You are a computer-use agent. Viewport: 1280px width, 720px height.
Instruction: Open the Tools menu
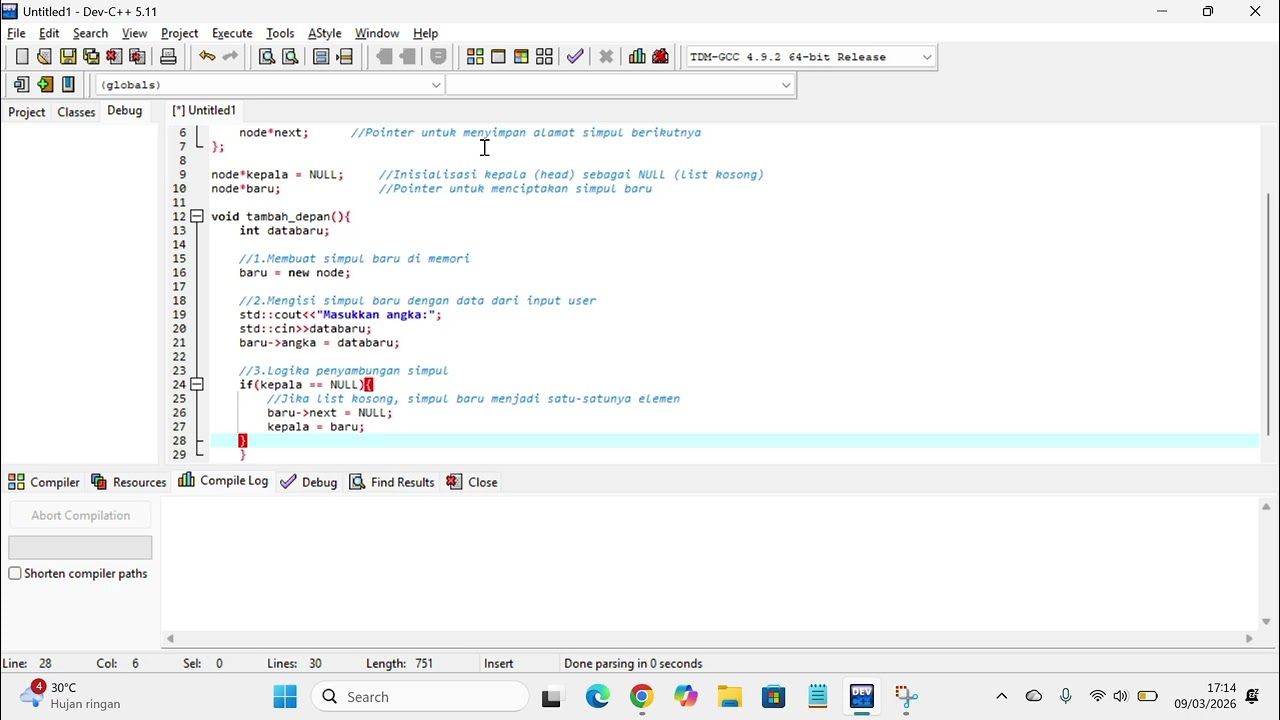click(280, 33)
